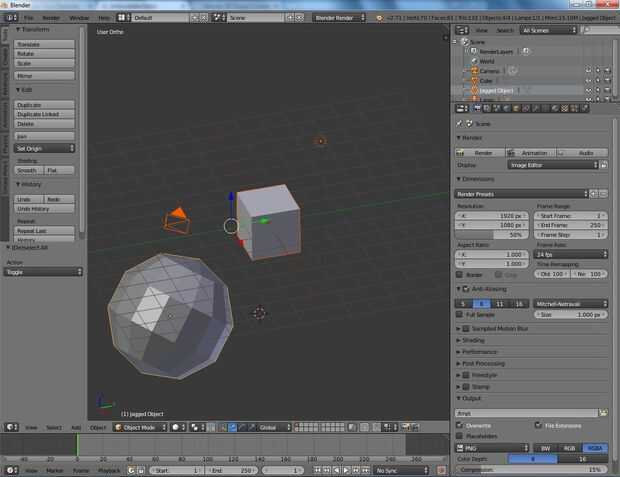Viewport: 620px width, 477px height.
Task: Jump to the start frame in the timeline
Action: (x=318, y=470)
